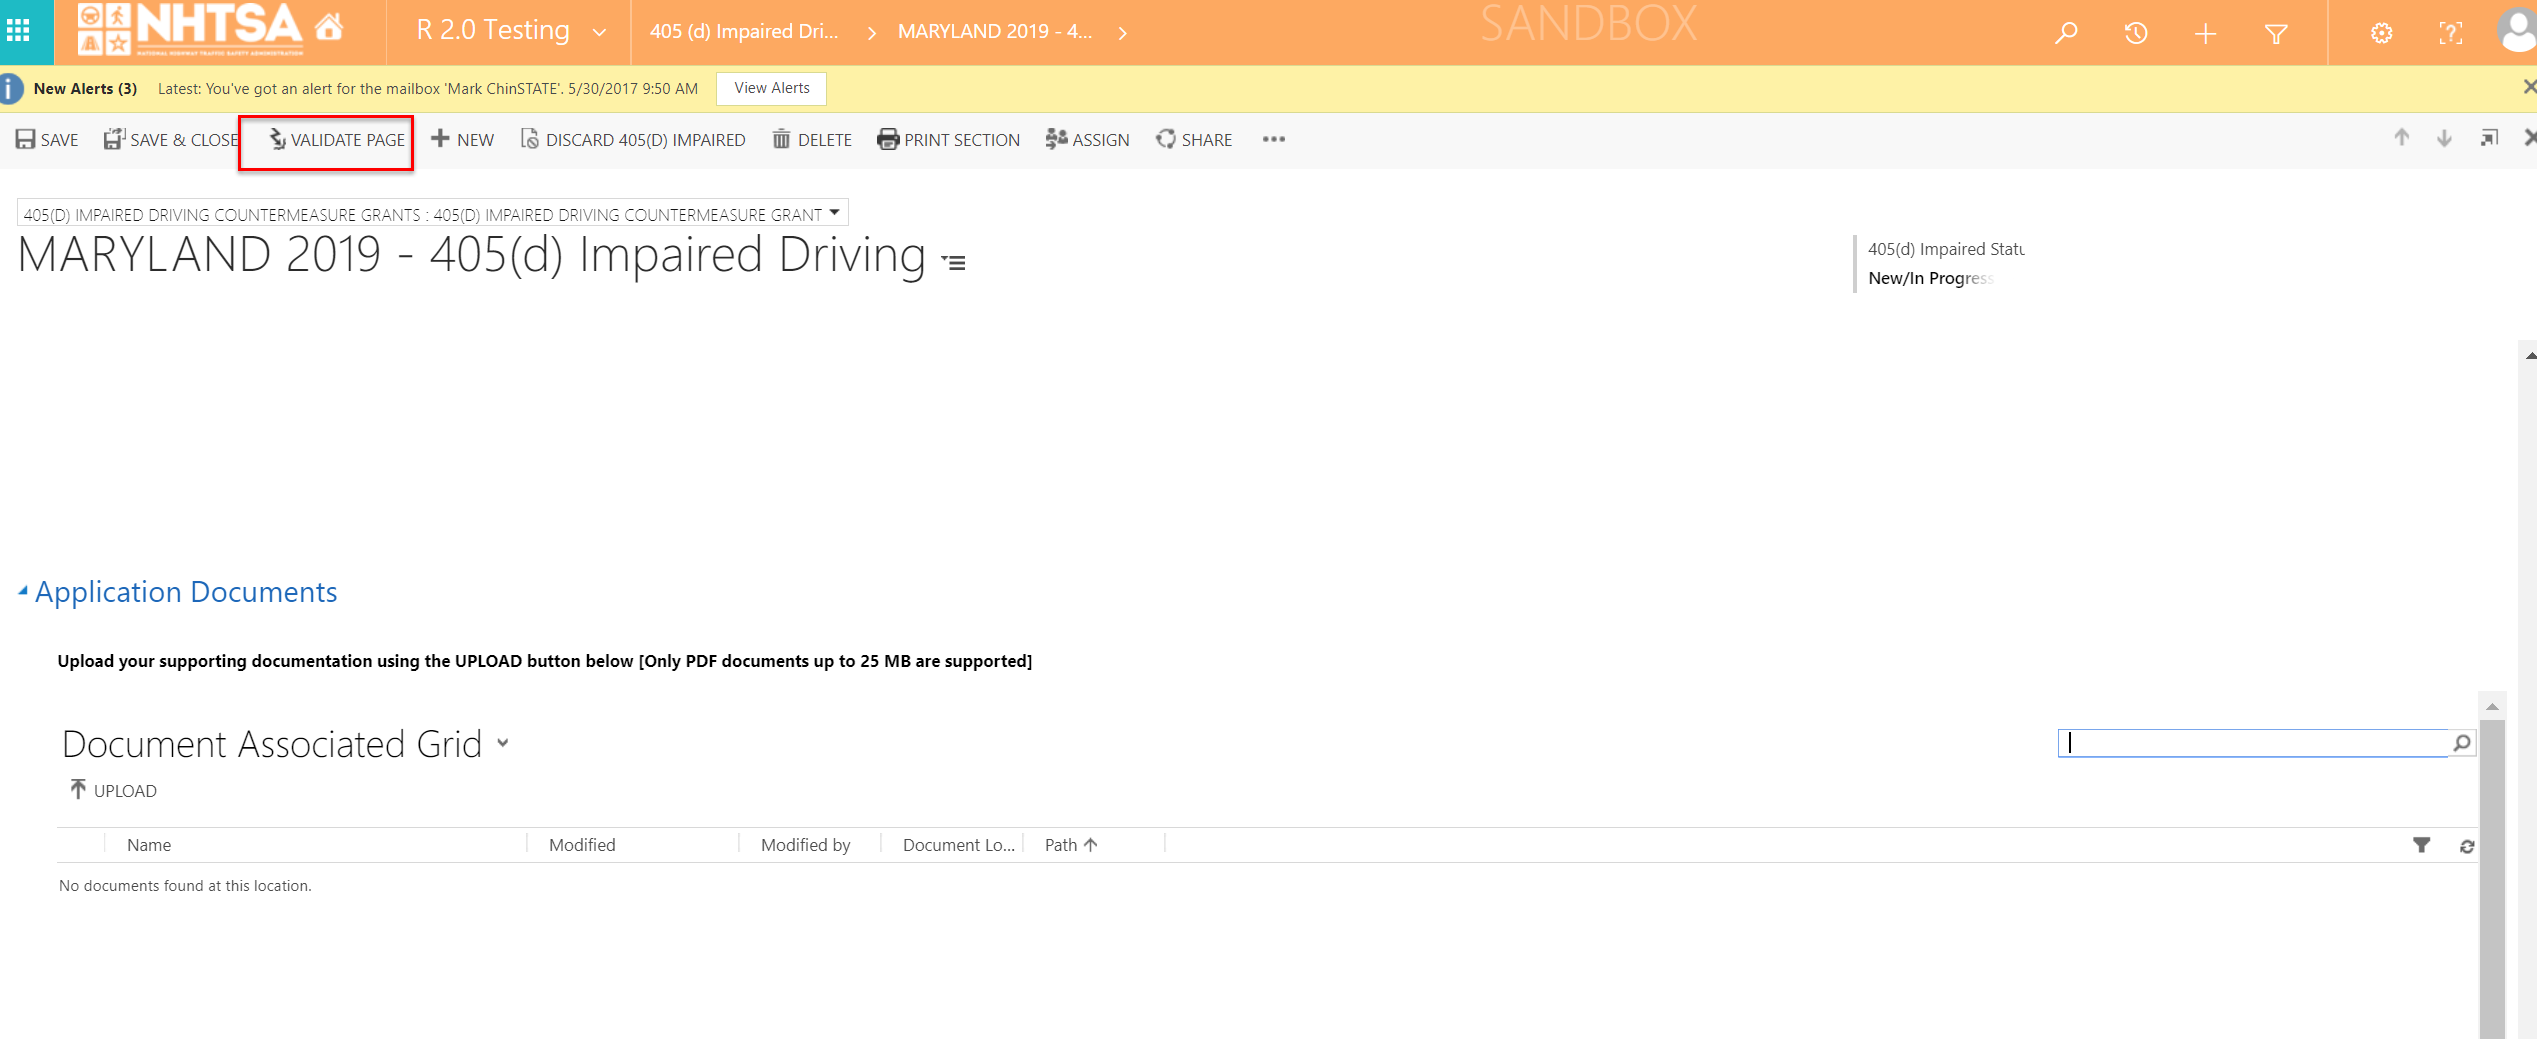Open the form selector dropdown above title
Image resolution: width=2537 pixels, height=1039 pixels.
[x=834, y=213]
